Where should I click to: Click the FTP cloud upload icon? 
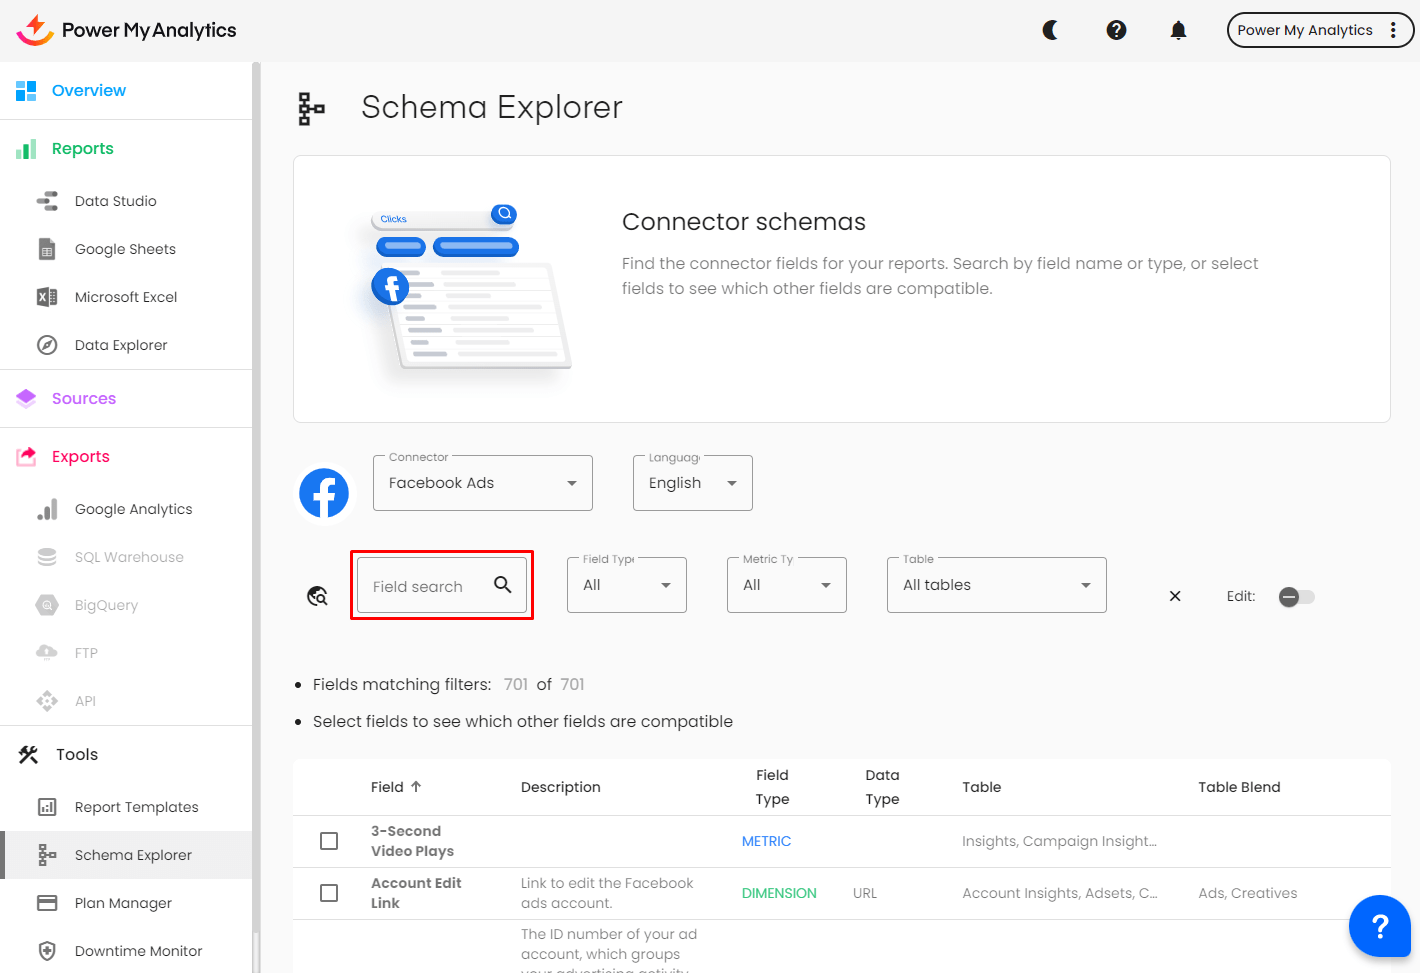click(x=47, y=653)
